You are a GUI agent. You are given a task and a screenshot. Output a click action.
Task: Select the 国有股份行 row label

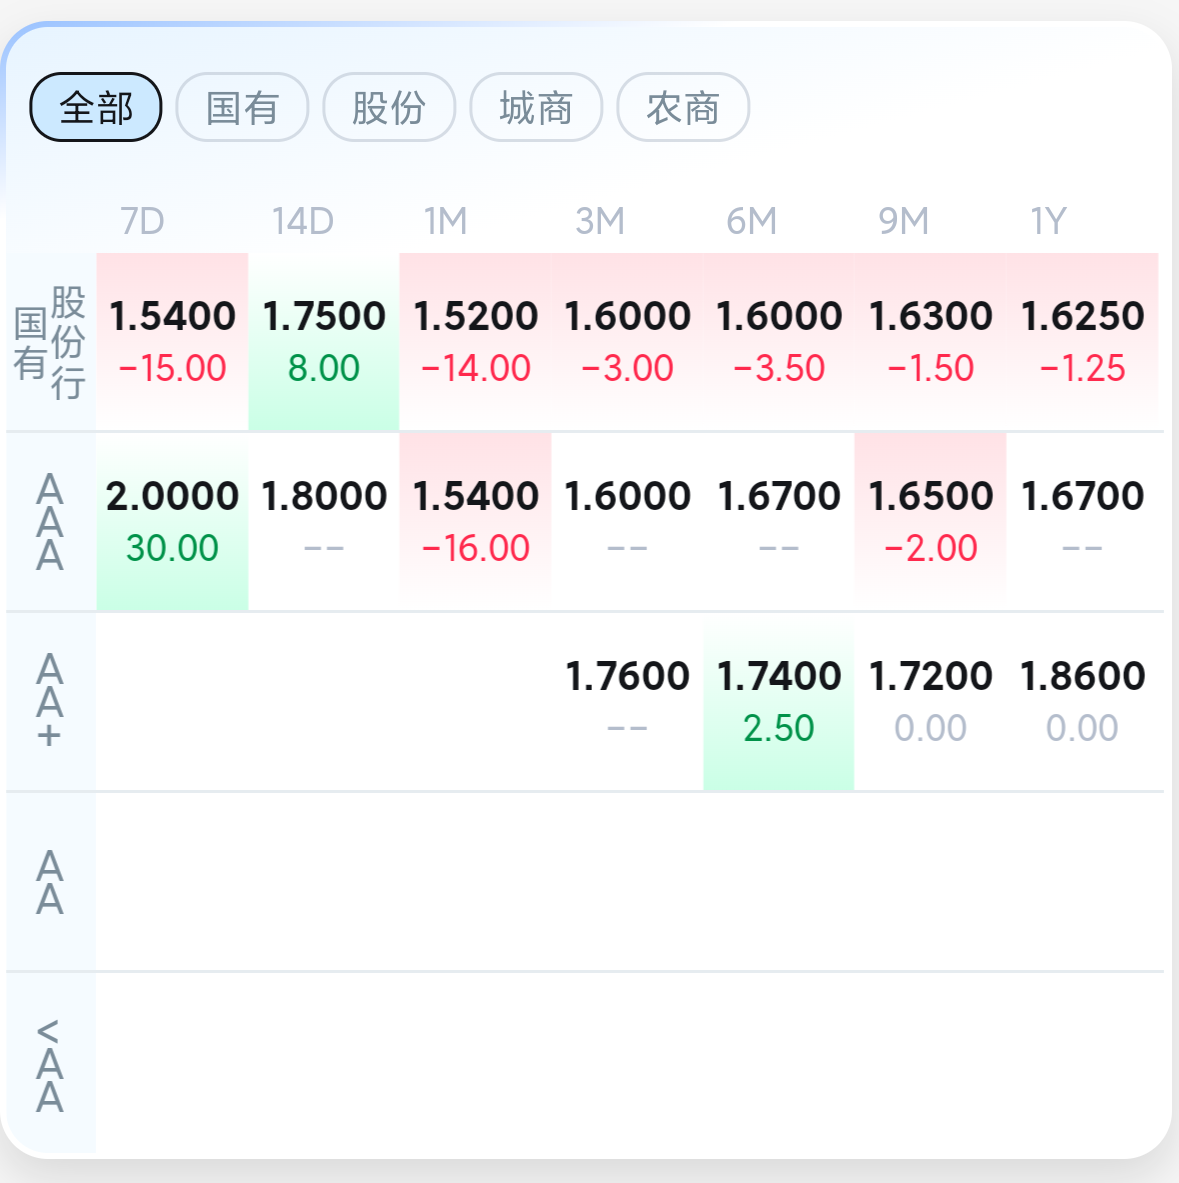51,343
